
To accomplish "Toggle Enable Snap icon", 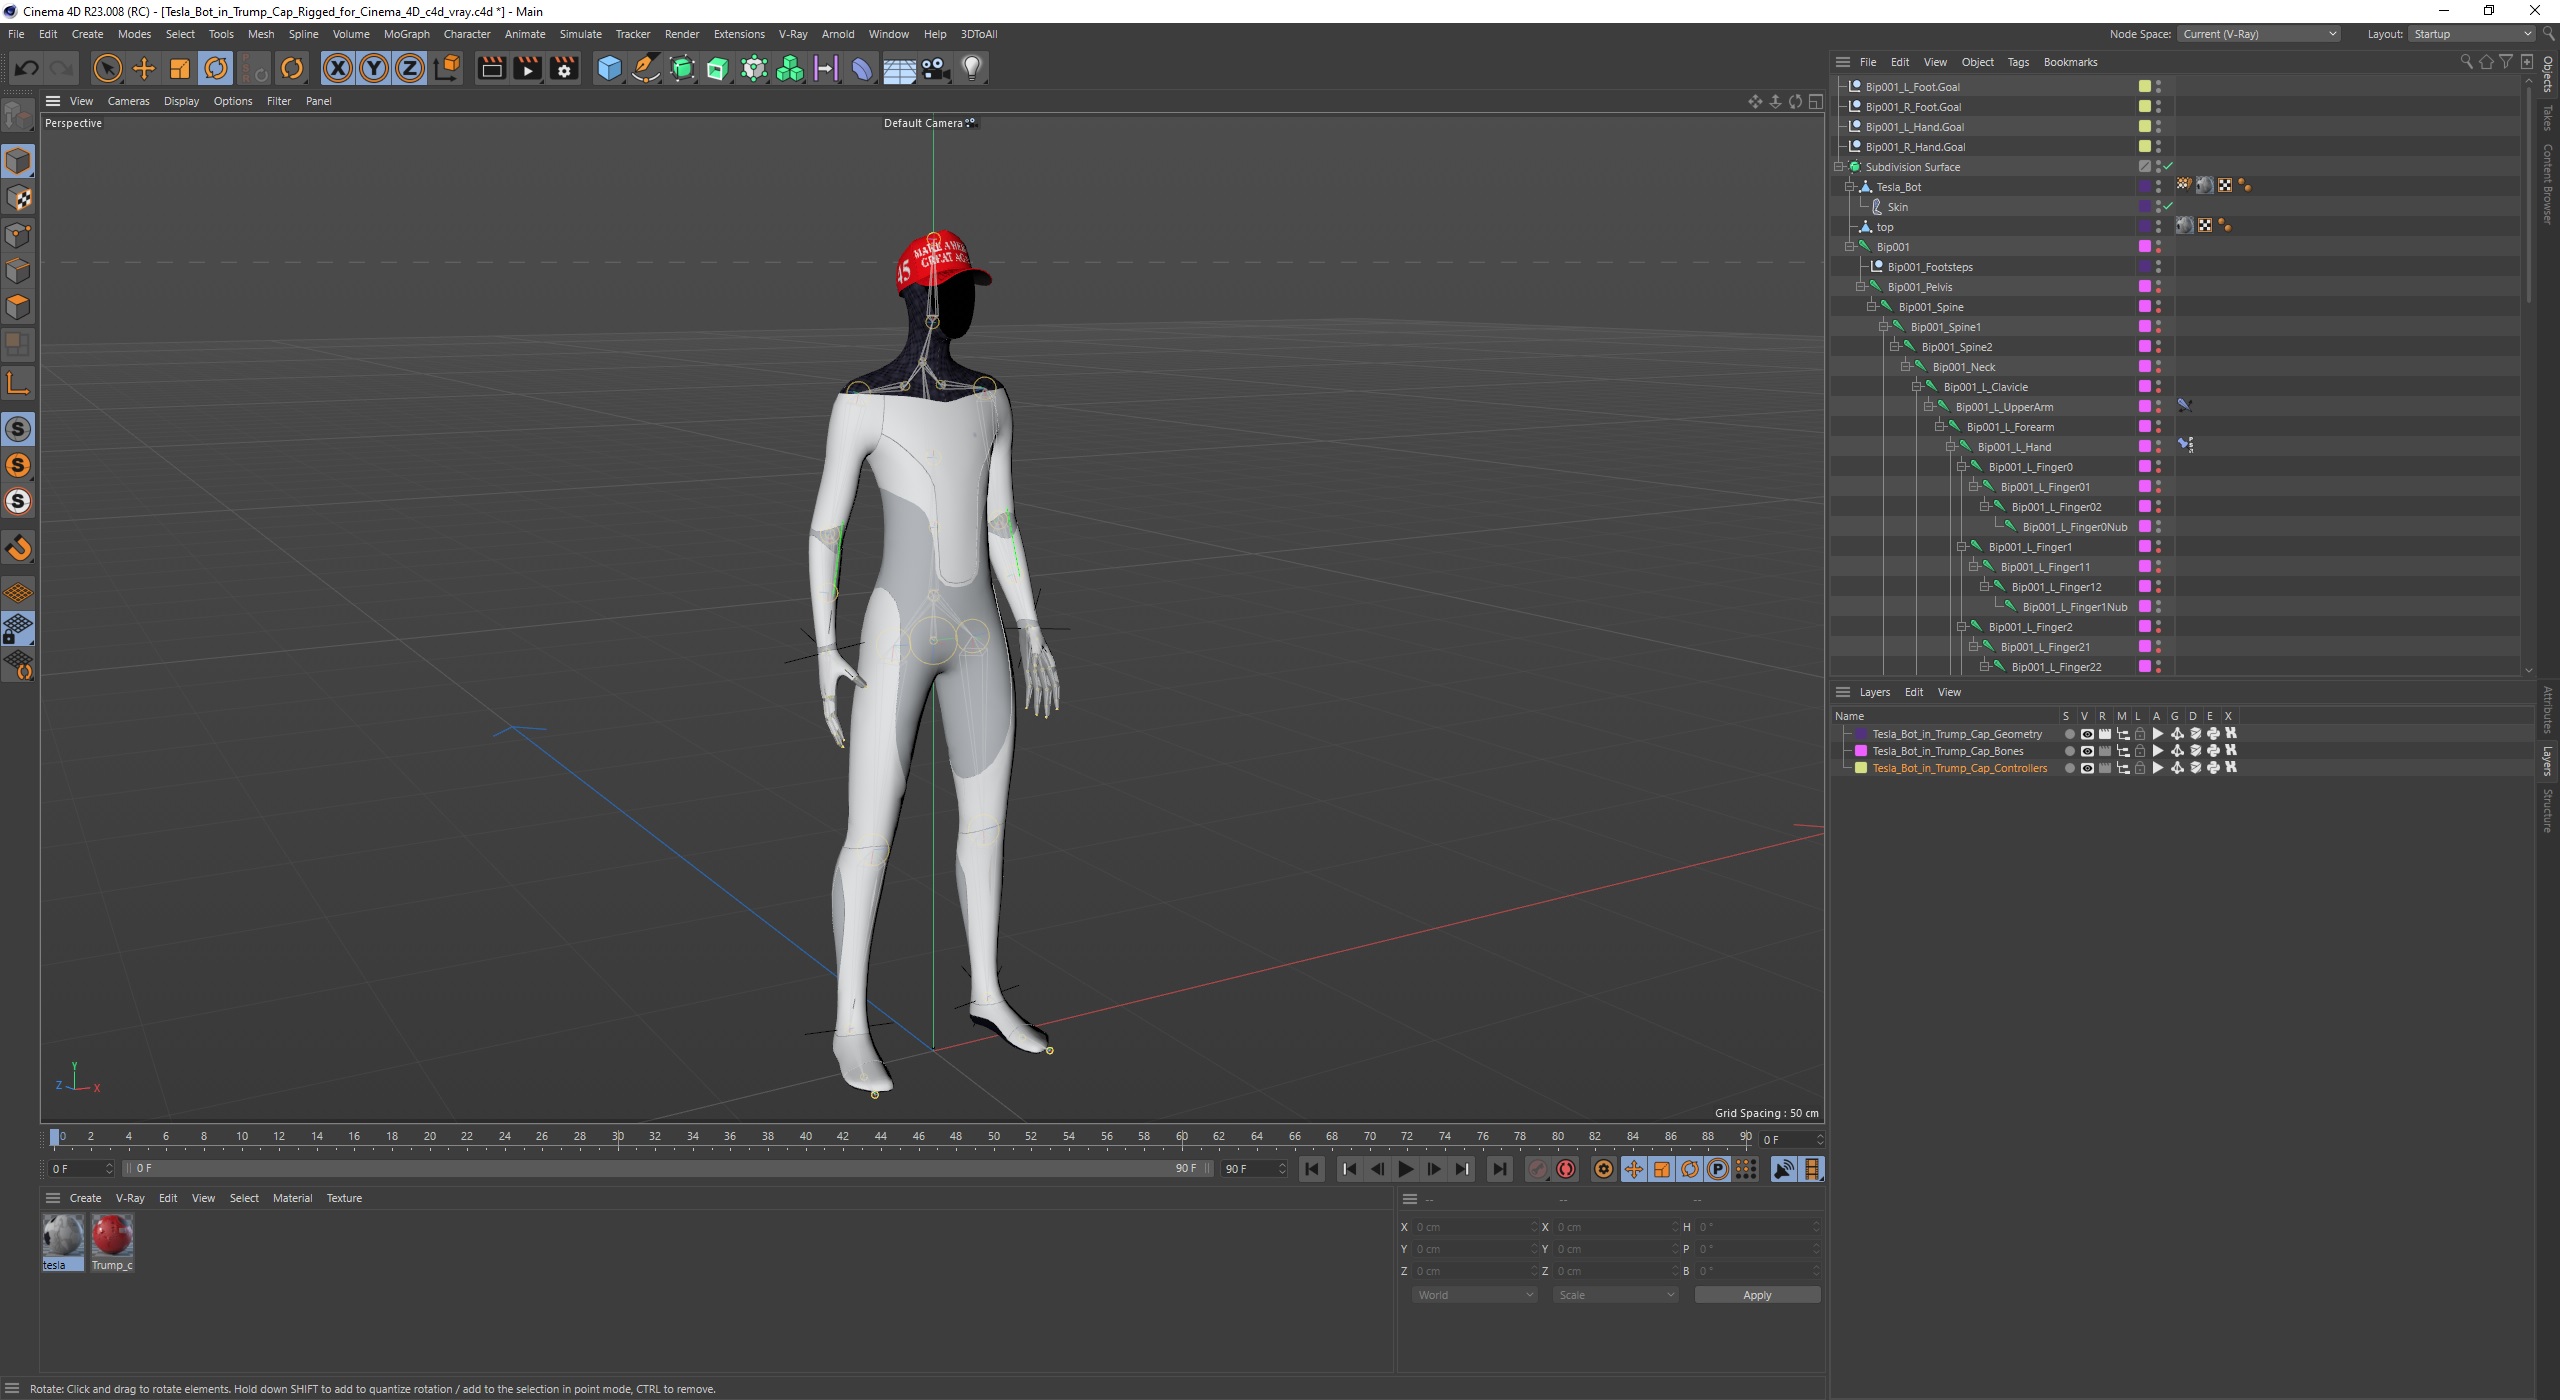I will (x=18, y=547).
